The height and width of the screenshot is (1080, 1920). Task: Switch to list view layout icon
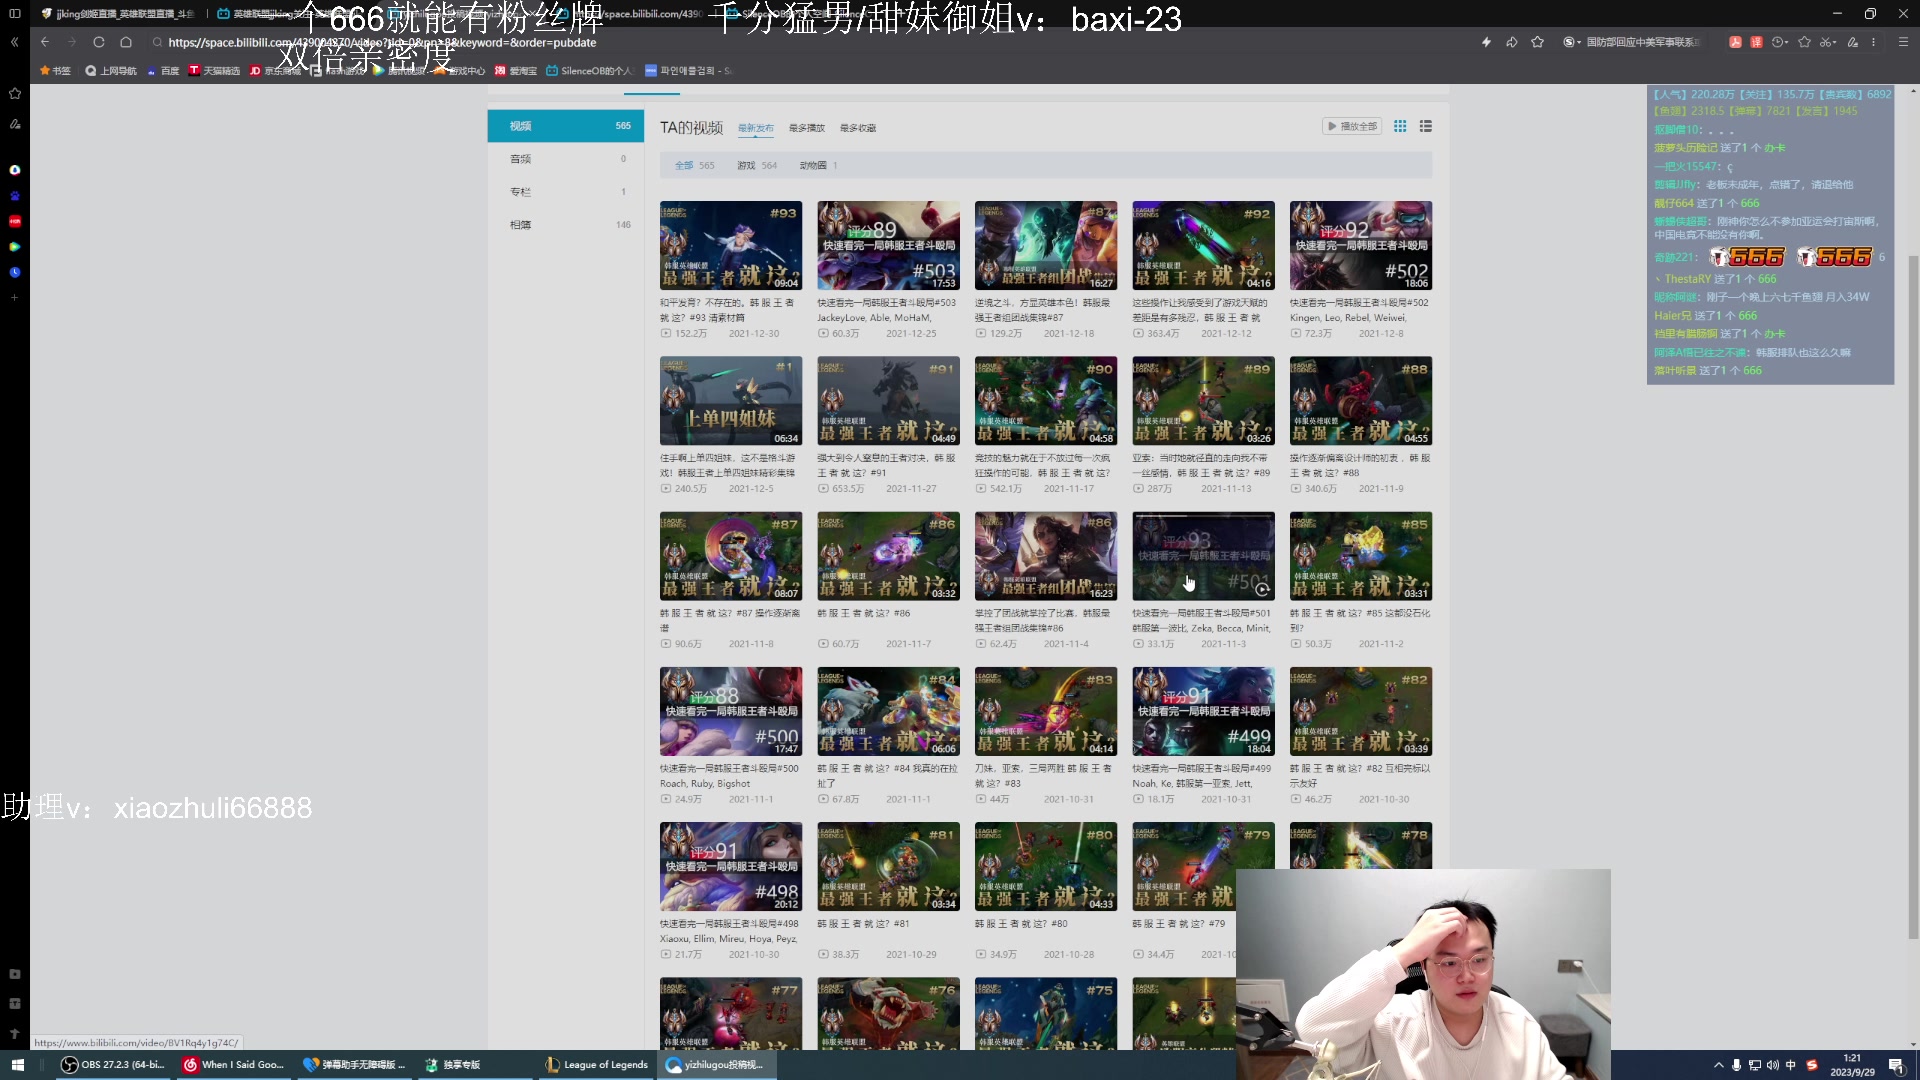(1426, 126)
